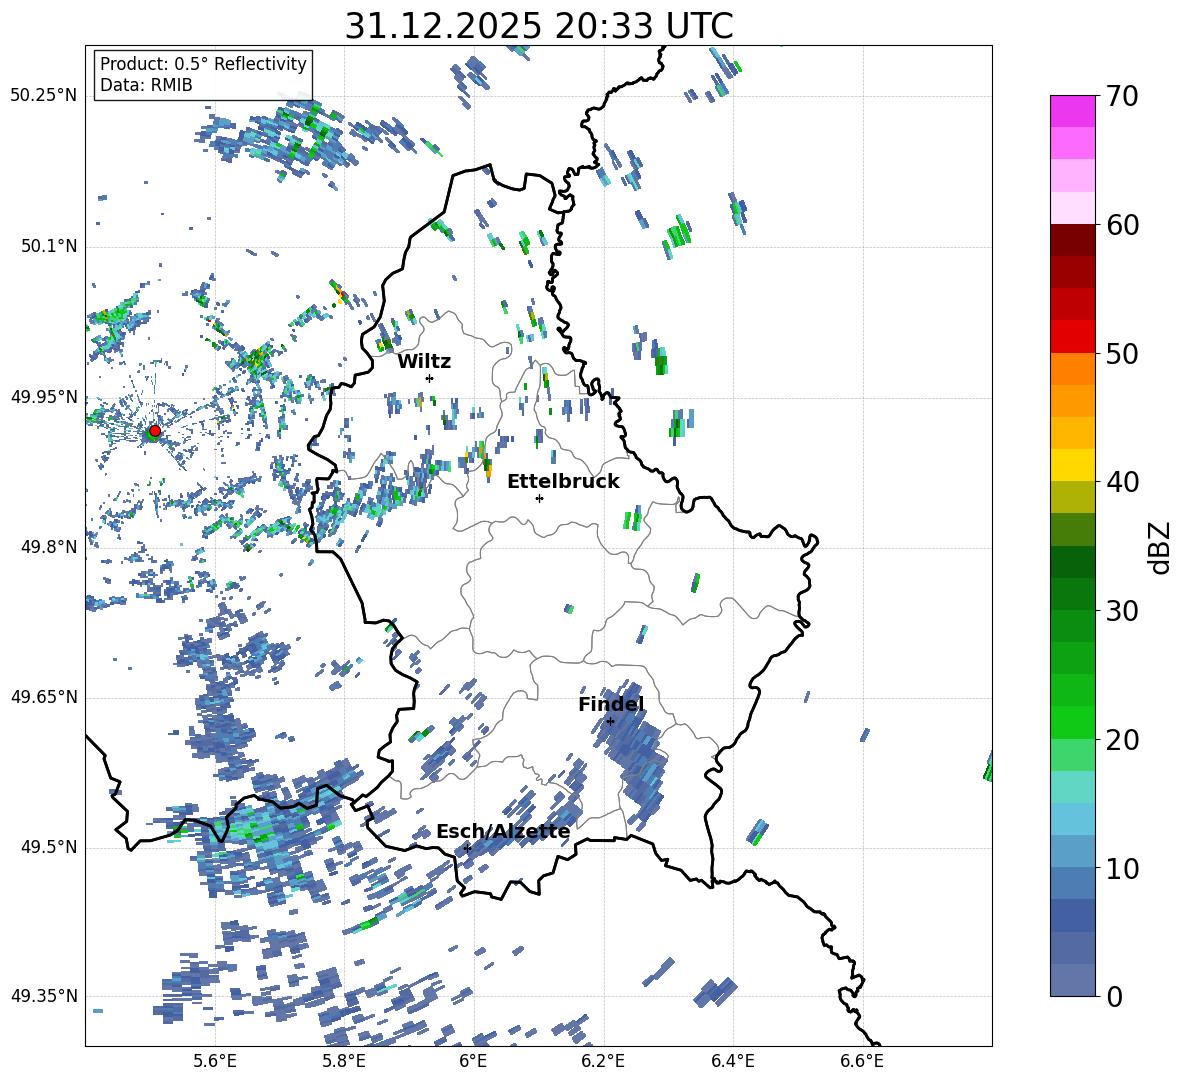Click the 20 tick on the colorbar
This screenshot has width=1184, height=1081.
[x=1122, y=740]
